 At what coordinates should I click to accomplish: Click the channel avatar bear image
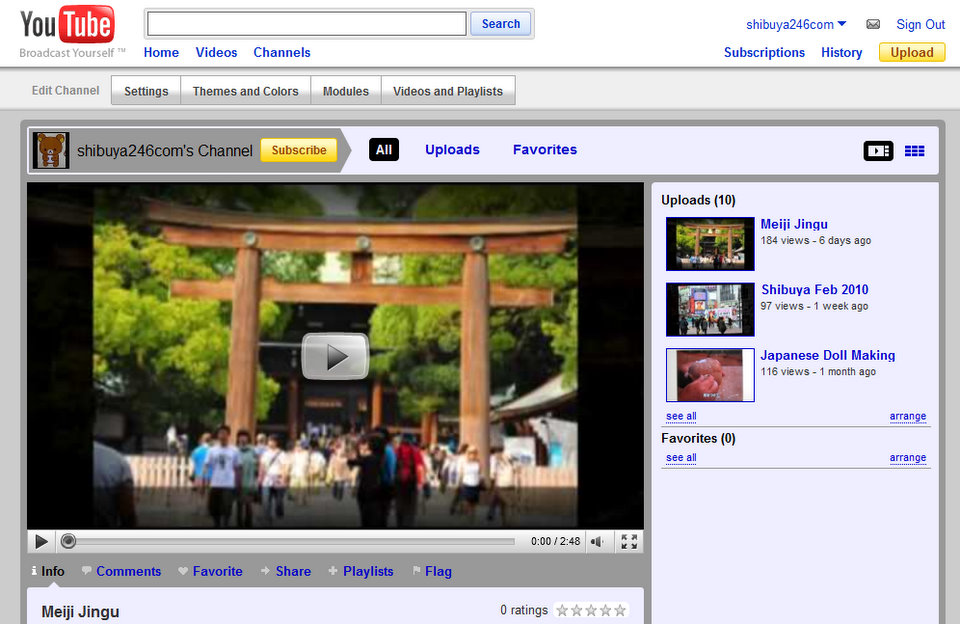(x=50, y=150)
